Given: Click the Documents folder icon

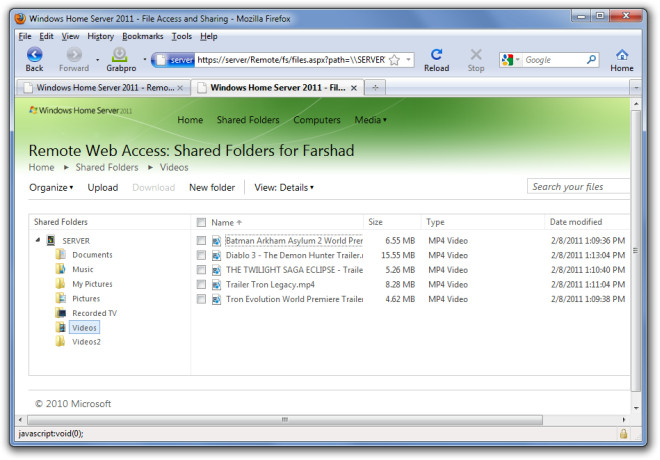Looking at the screenshot, I should [61, 254].
